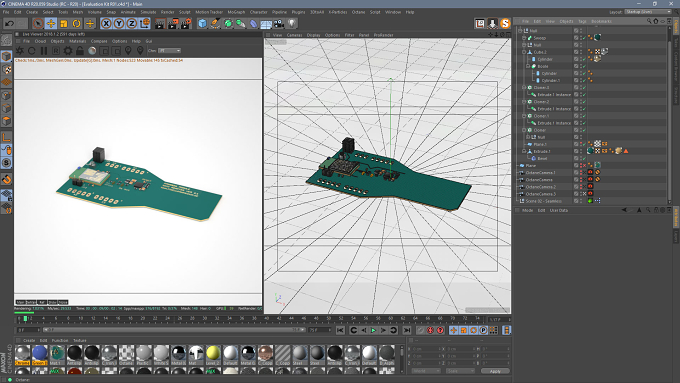Toggle the coordinate system icon
The image size is (680, 383).
tap(145, 23)
